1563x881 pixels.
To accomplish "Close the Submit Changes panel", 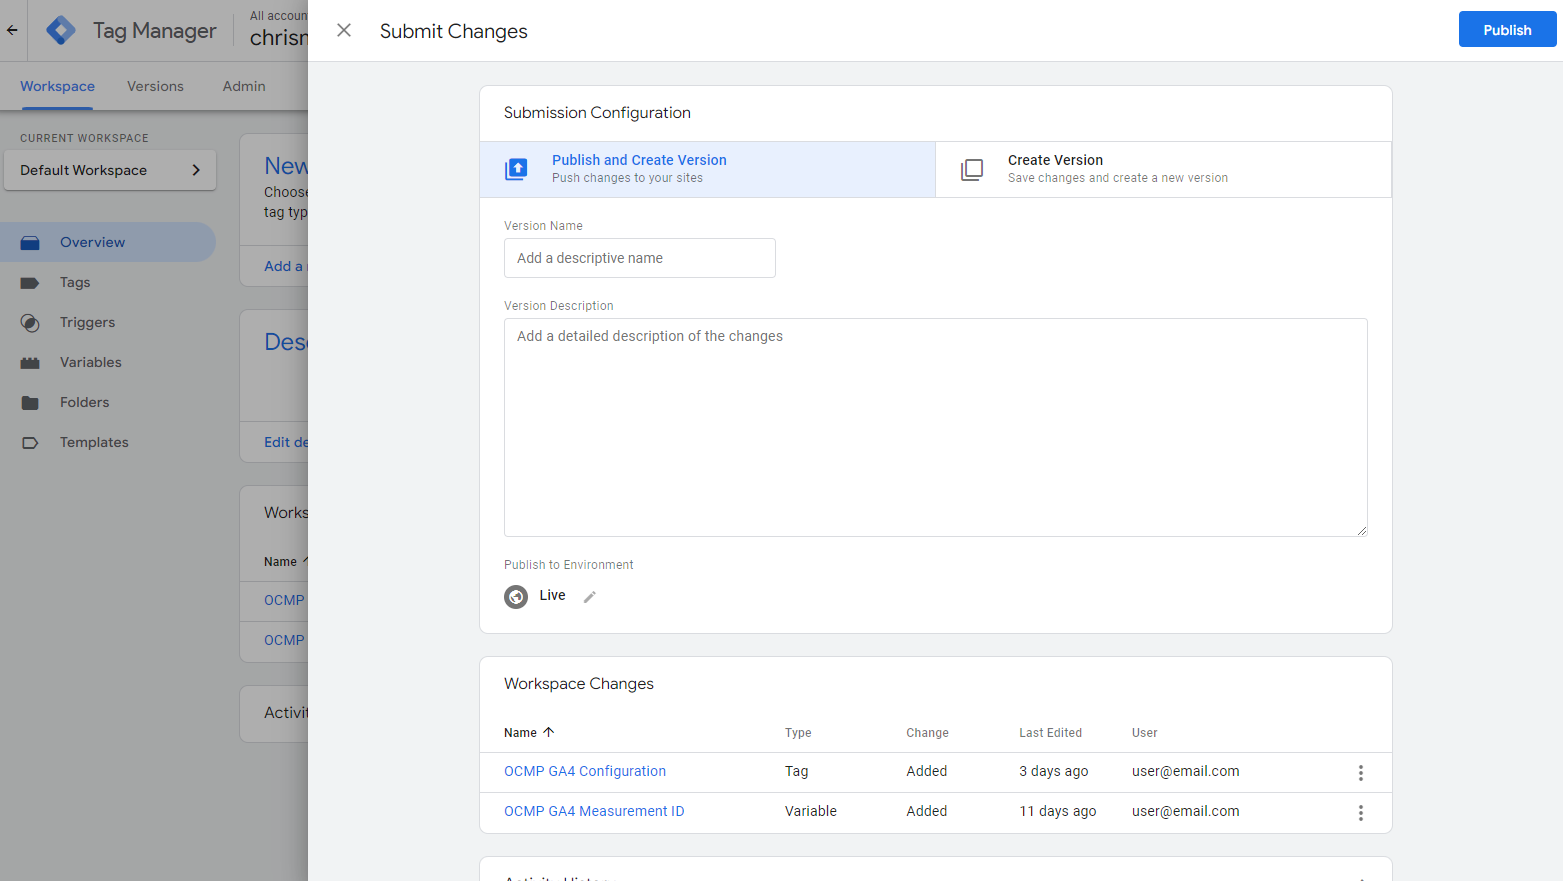I will tap(344, 31).
